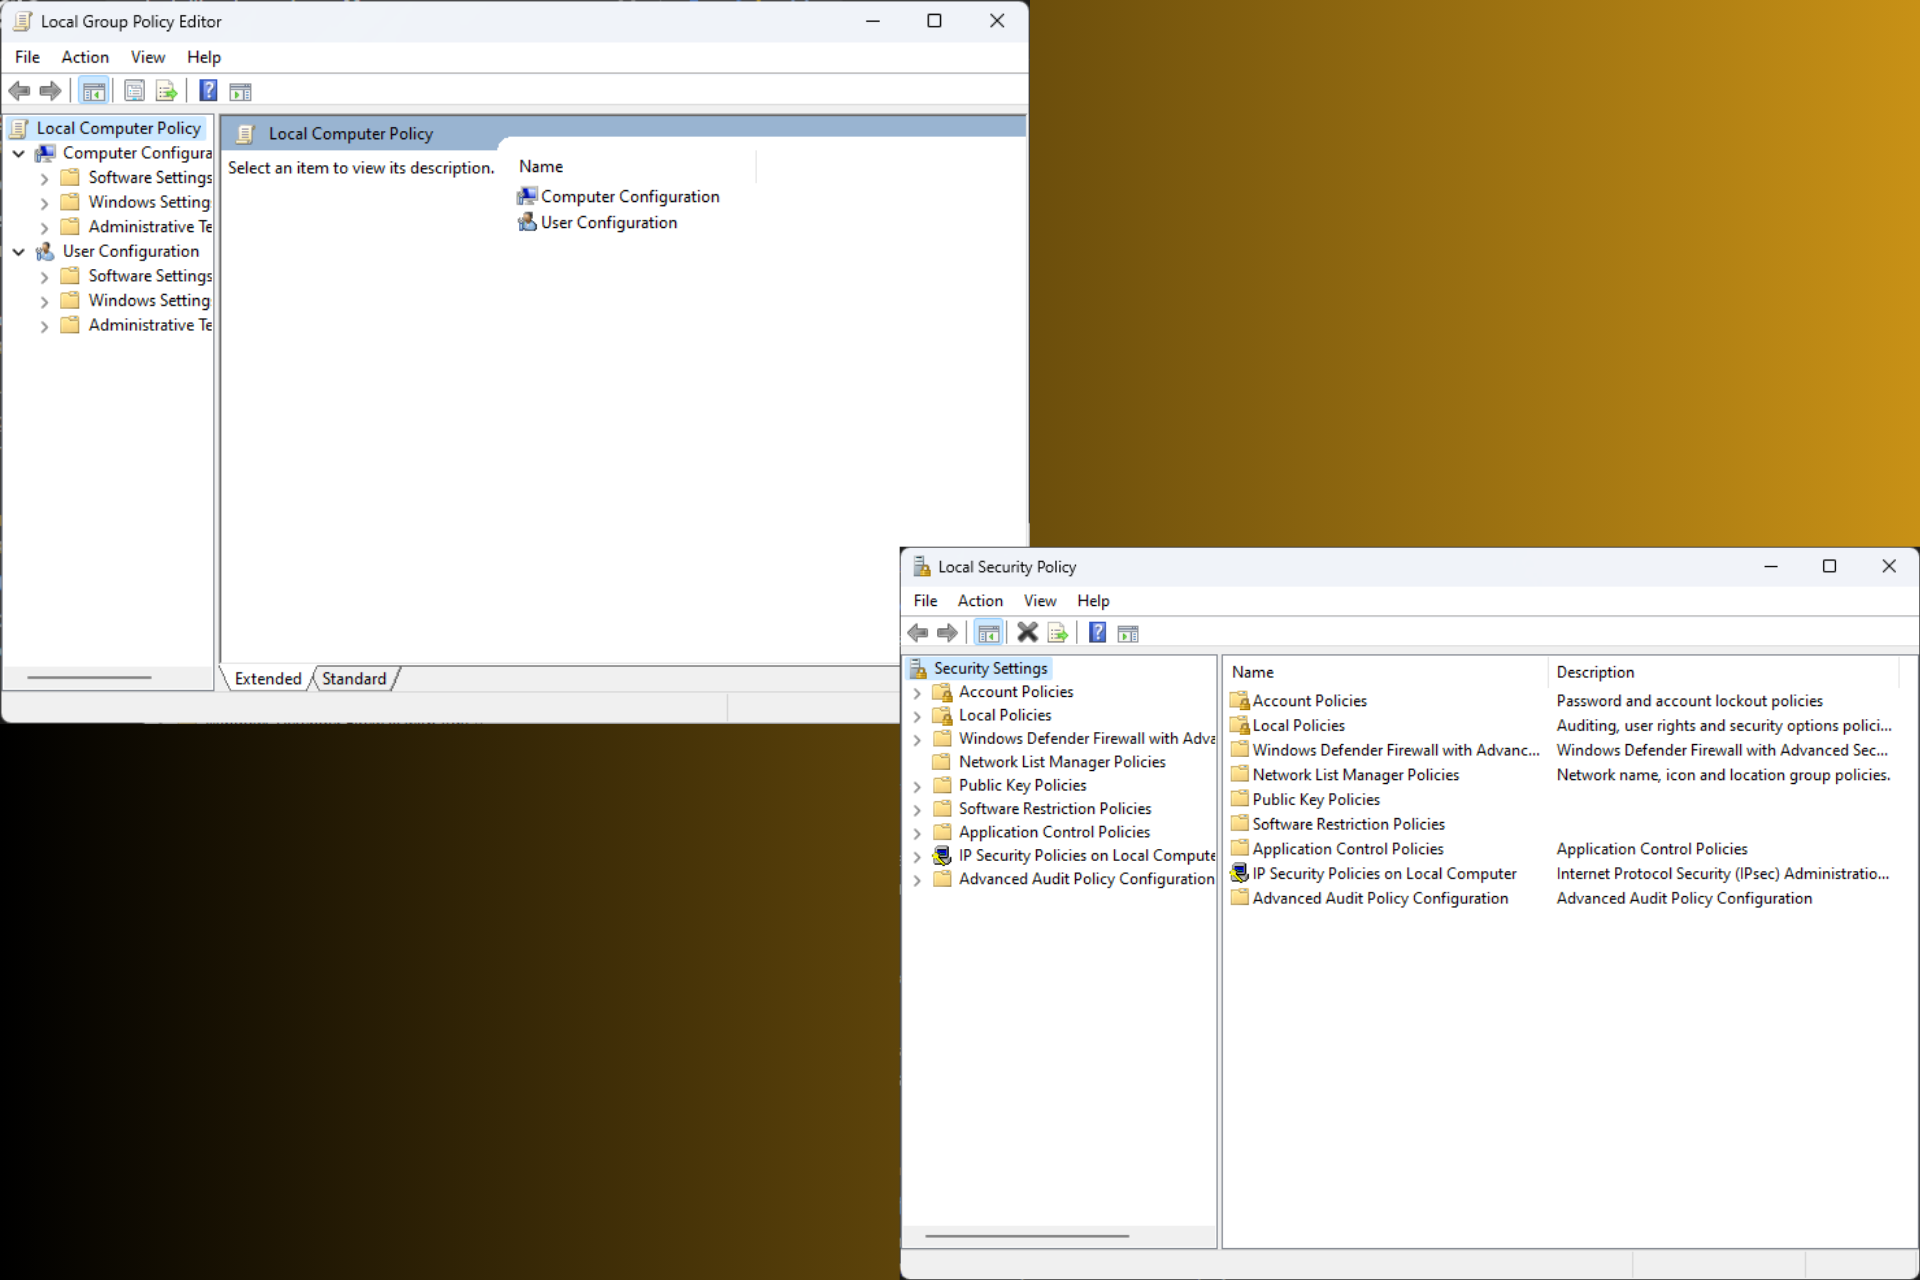1920x1280 pixels.
Task: Click Show/Hide Action Pane icon in Local Security Policy
Action: coord(1128,632)
